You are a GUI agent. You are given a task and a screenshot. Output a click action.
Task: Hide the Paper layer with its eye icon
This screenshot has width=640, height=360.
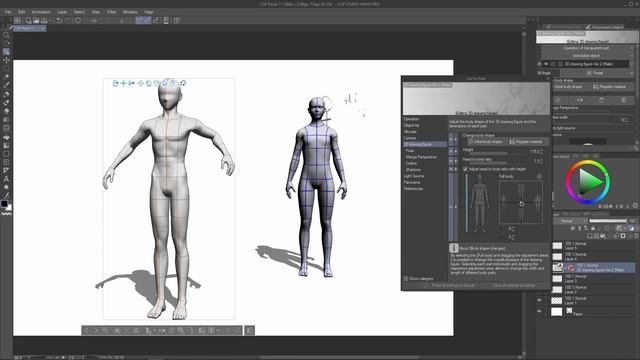coord(540,311)
